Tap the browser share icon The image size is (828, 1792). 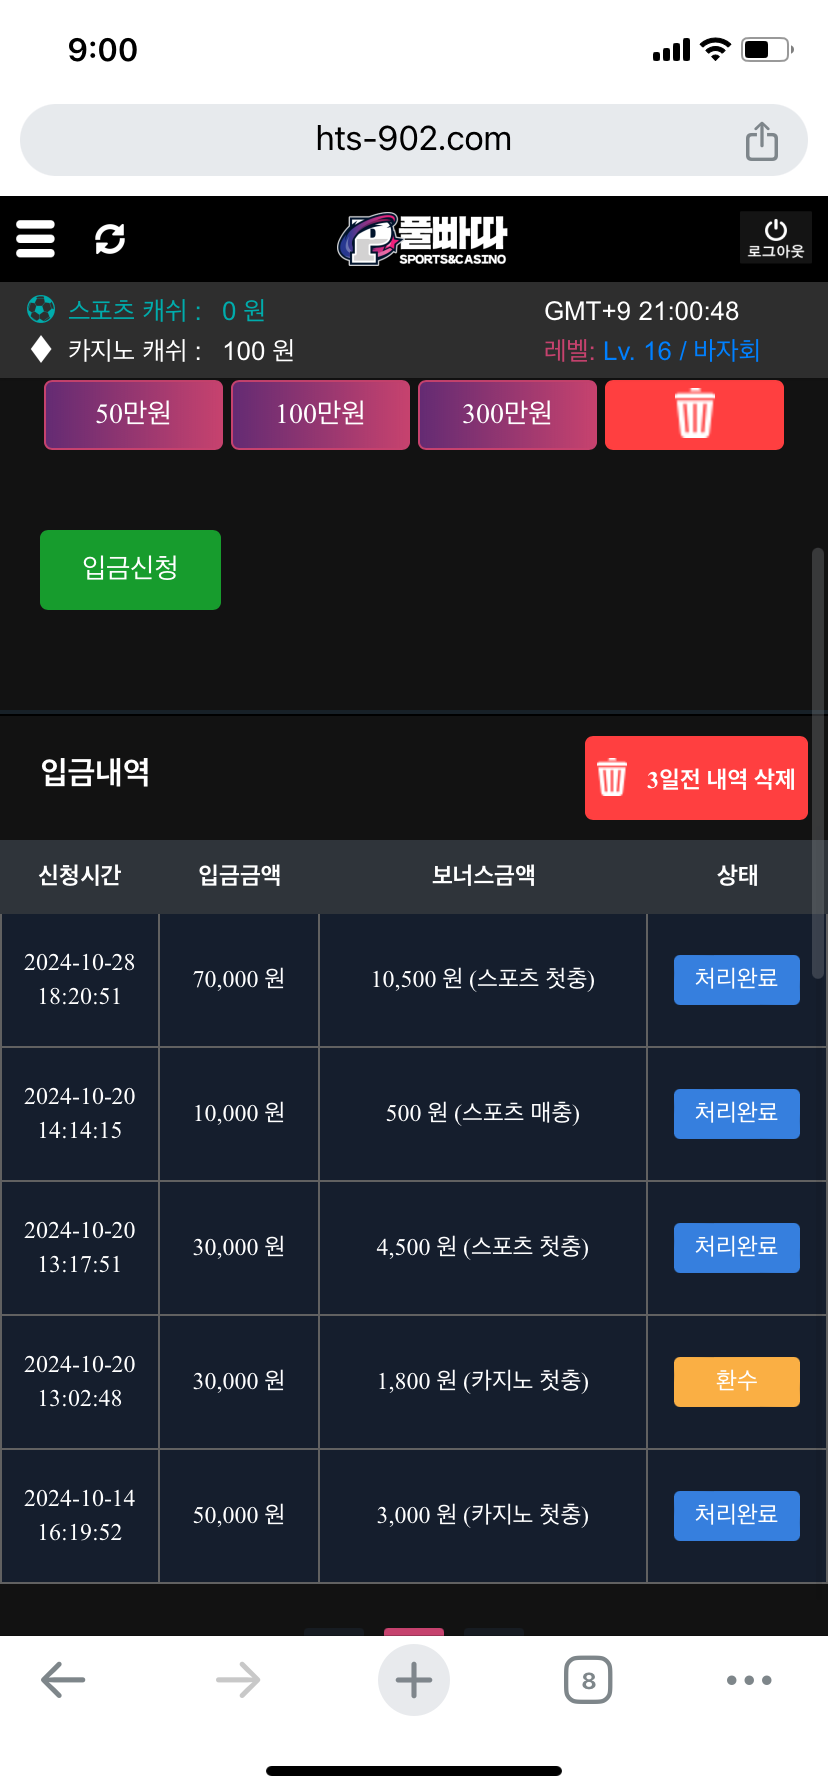click(x=761, y=141)
